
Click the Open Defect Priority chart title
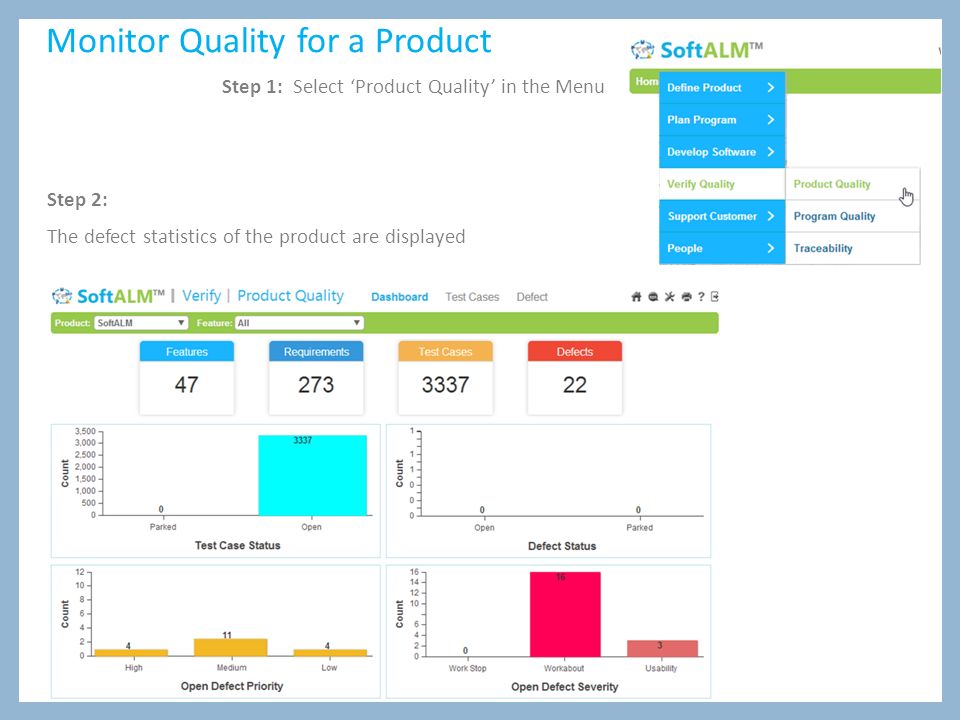coord(232,686)
